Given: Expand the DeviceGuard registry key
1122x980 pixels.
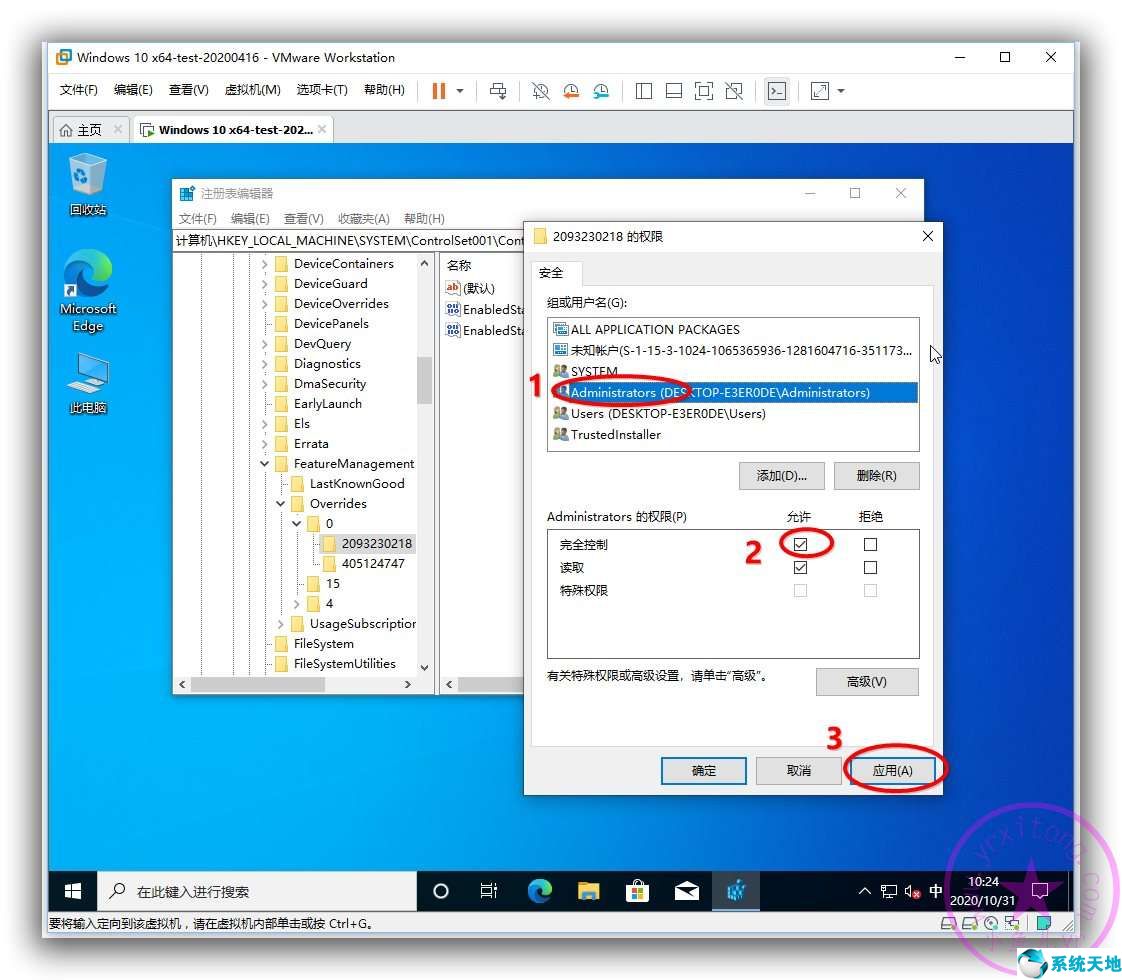Looking at the screenshot, I should (263, 283).
